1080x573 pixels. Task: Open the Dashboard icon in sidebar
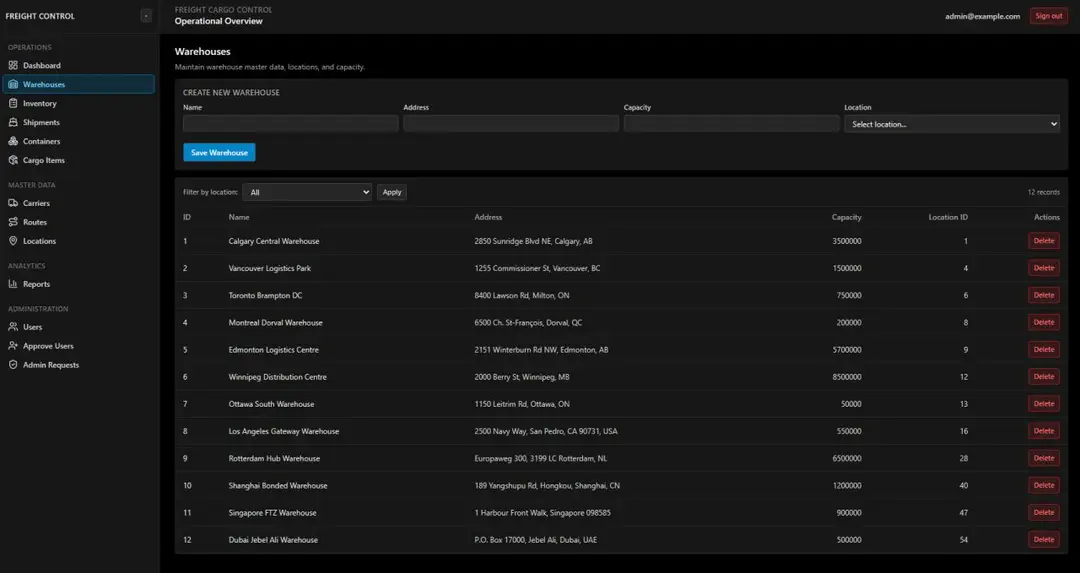coord(13,65)
